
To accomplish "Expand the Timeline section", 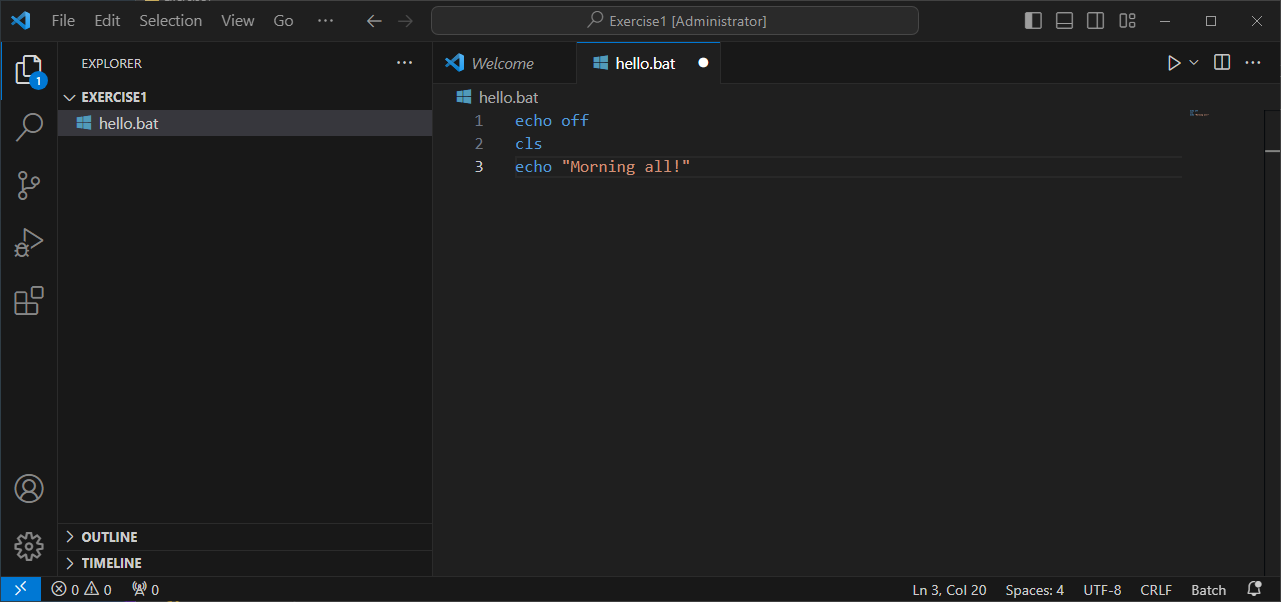I will pos(111,563).
